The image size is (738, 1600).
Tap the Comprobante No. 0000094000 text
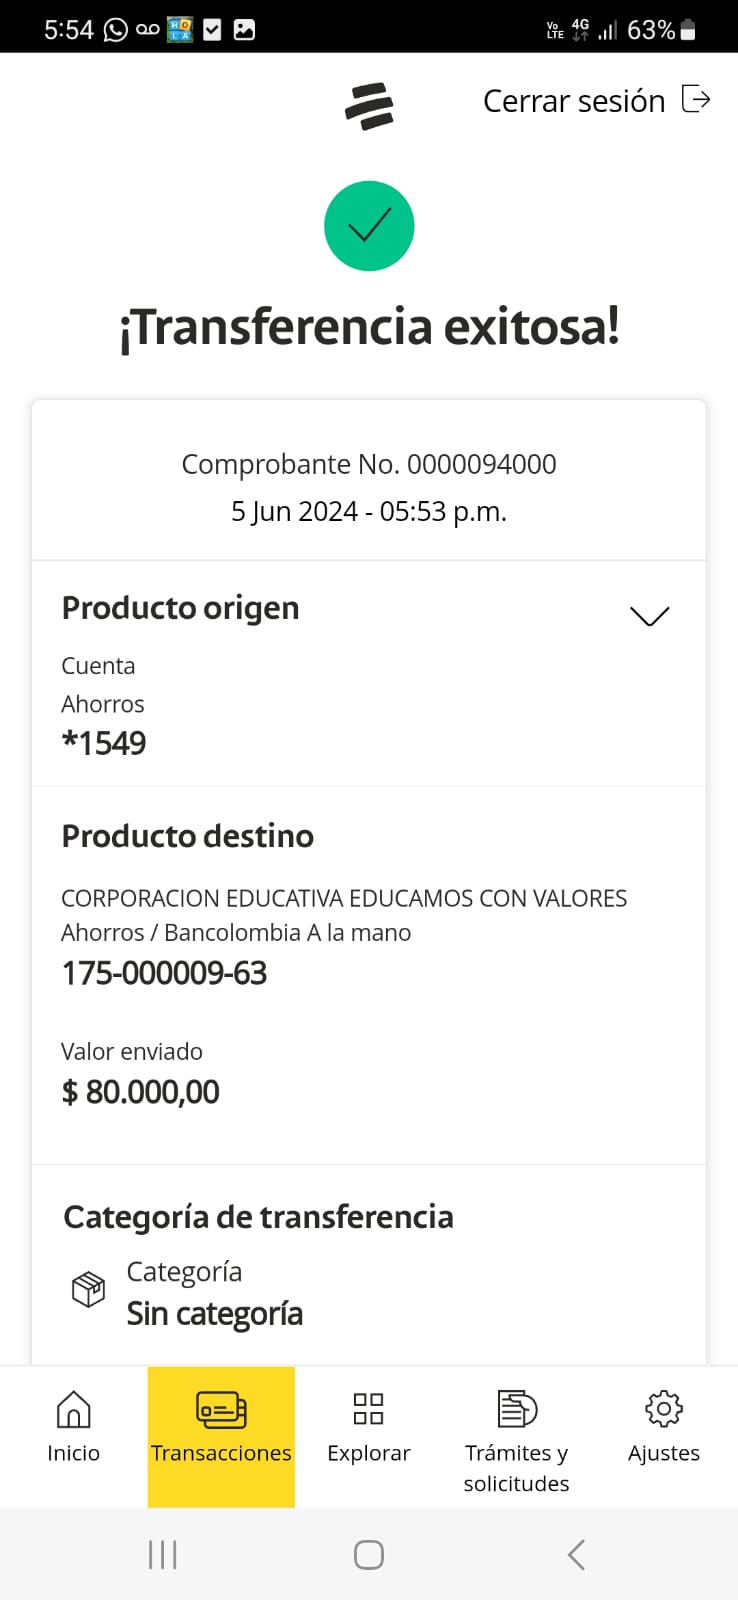[x=369, y=464]
